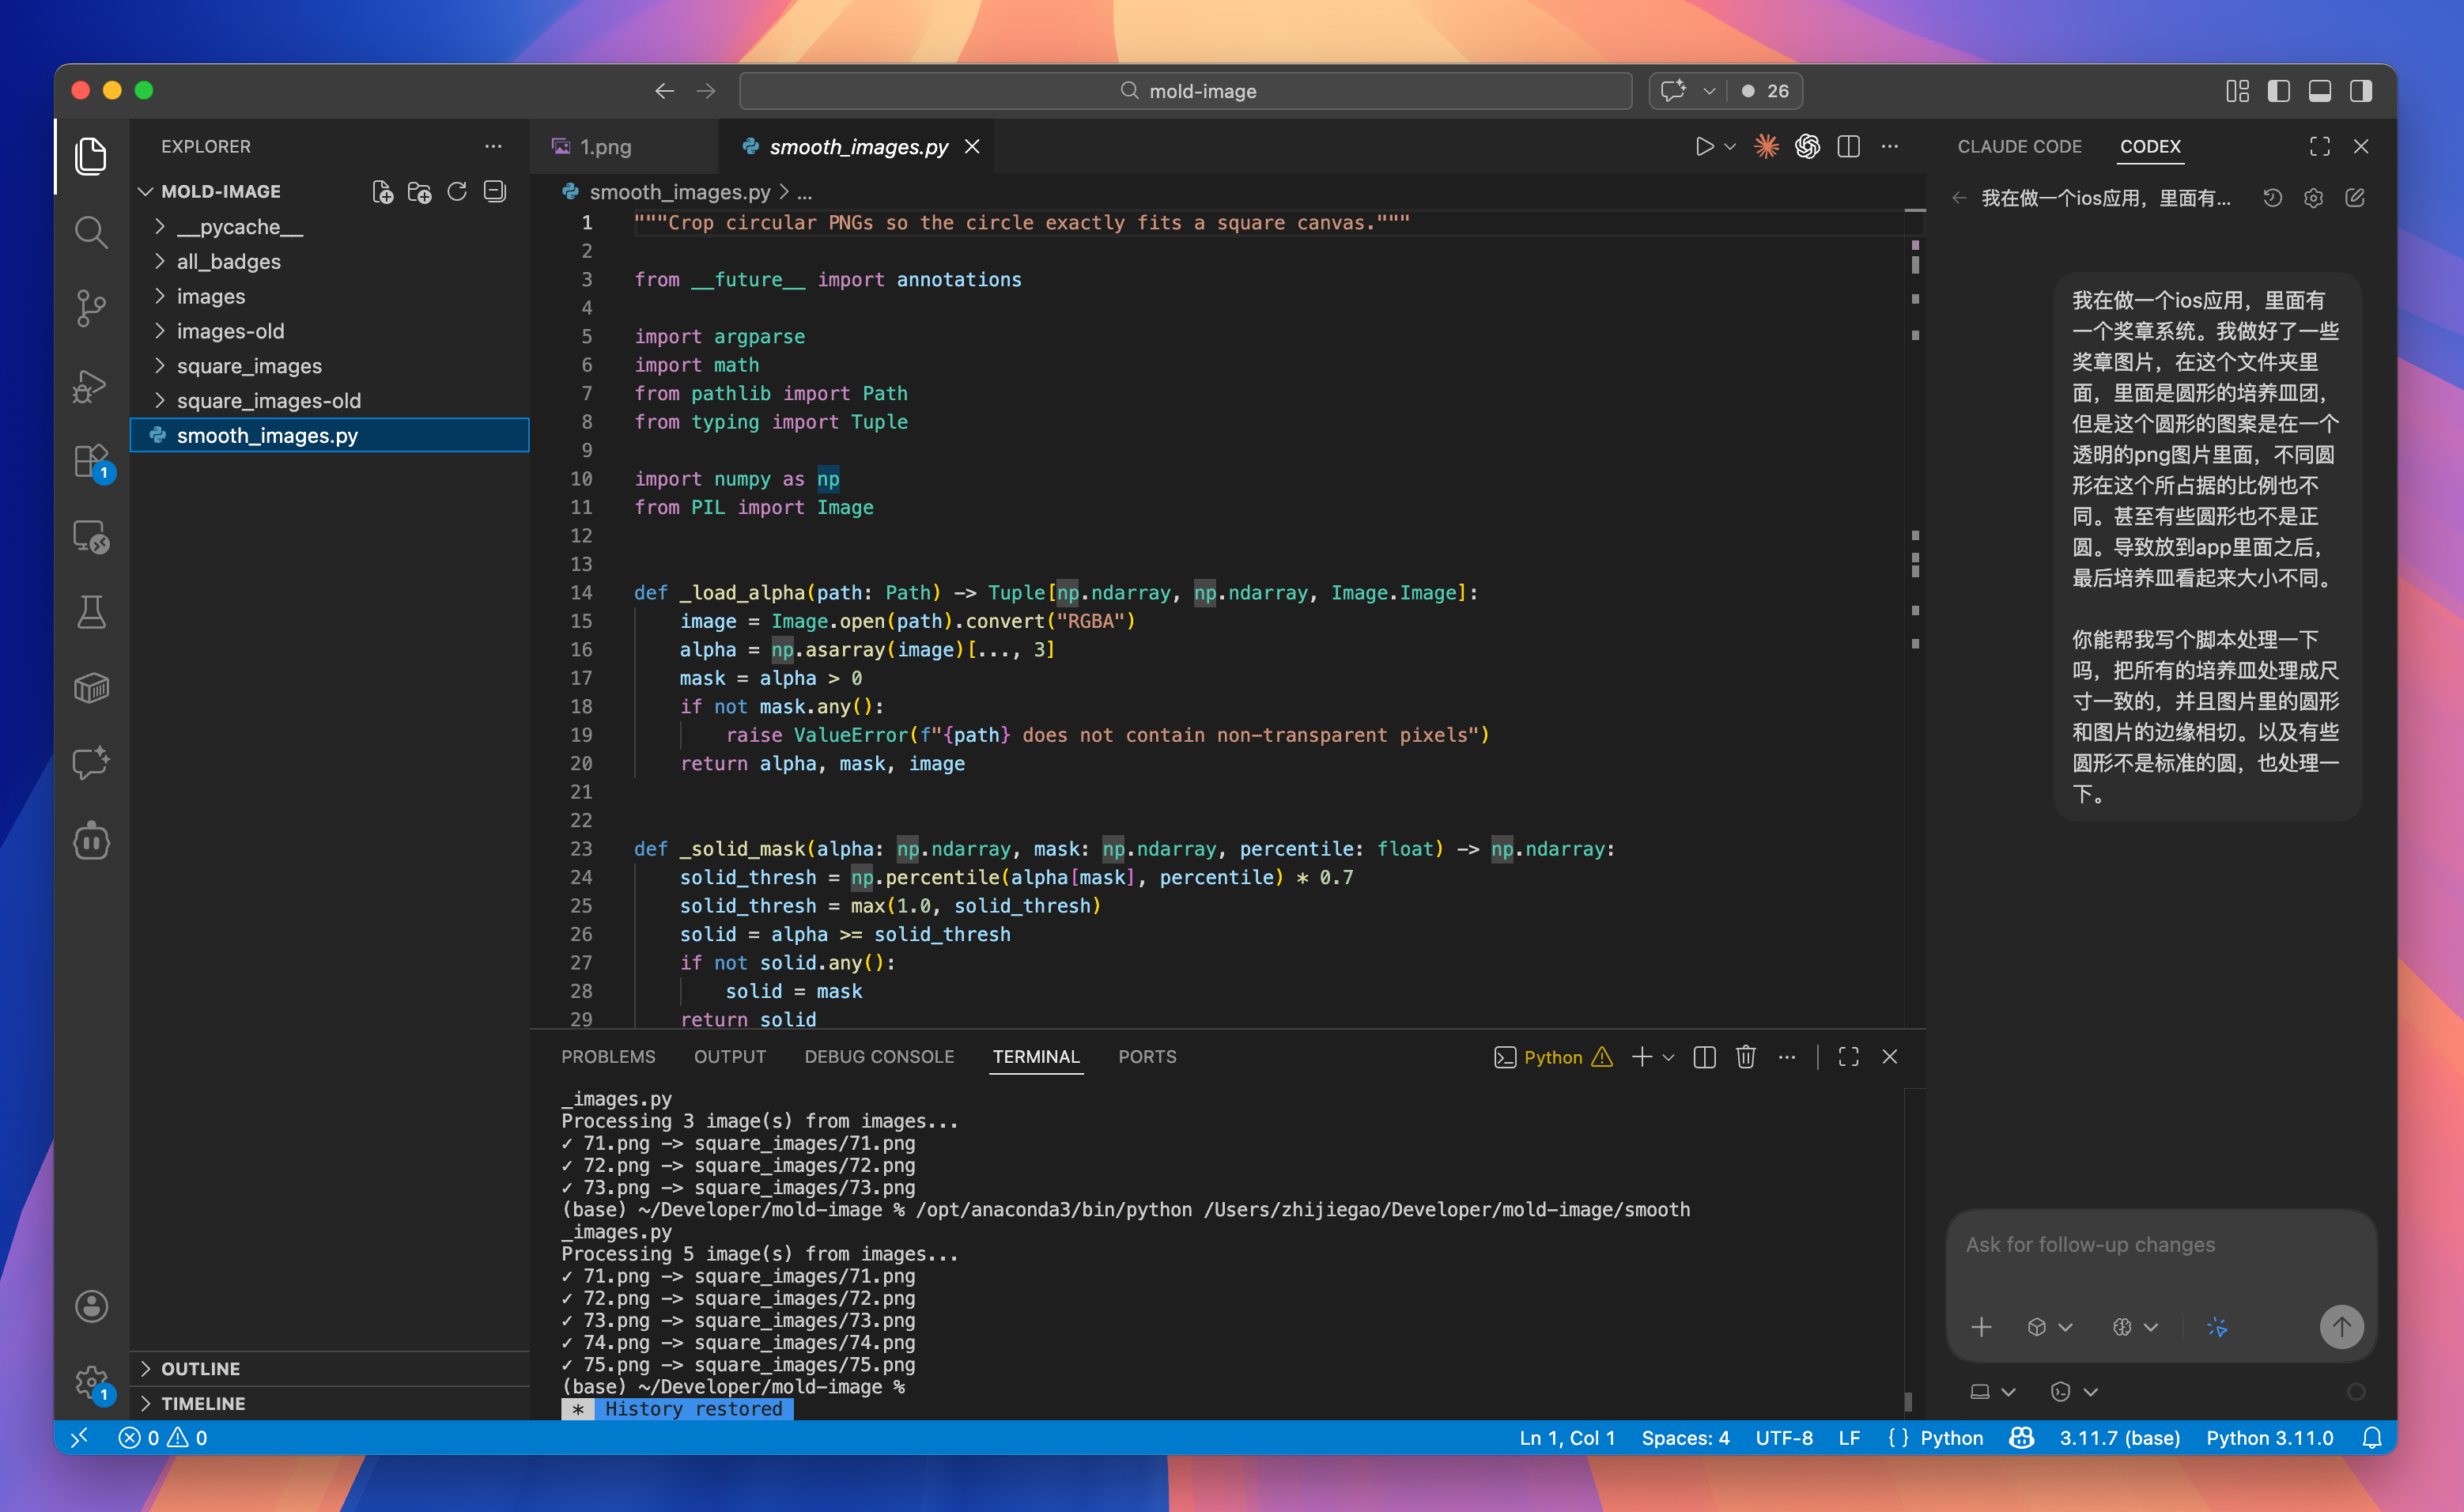Open the Search view in activity bar

click(91, 232)
